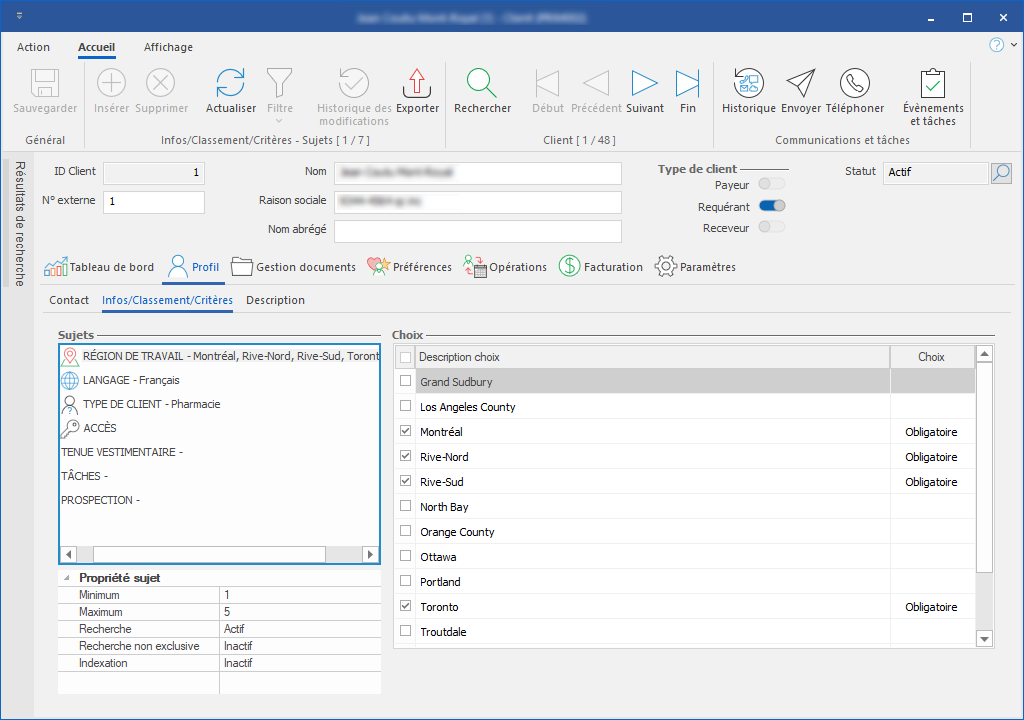Enable the Payeur client type toggle
Viewport: 1024px width, 720px height.
(x=772, y=184)
